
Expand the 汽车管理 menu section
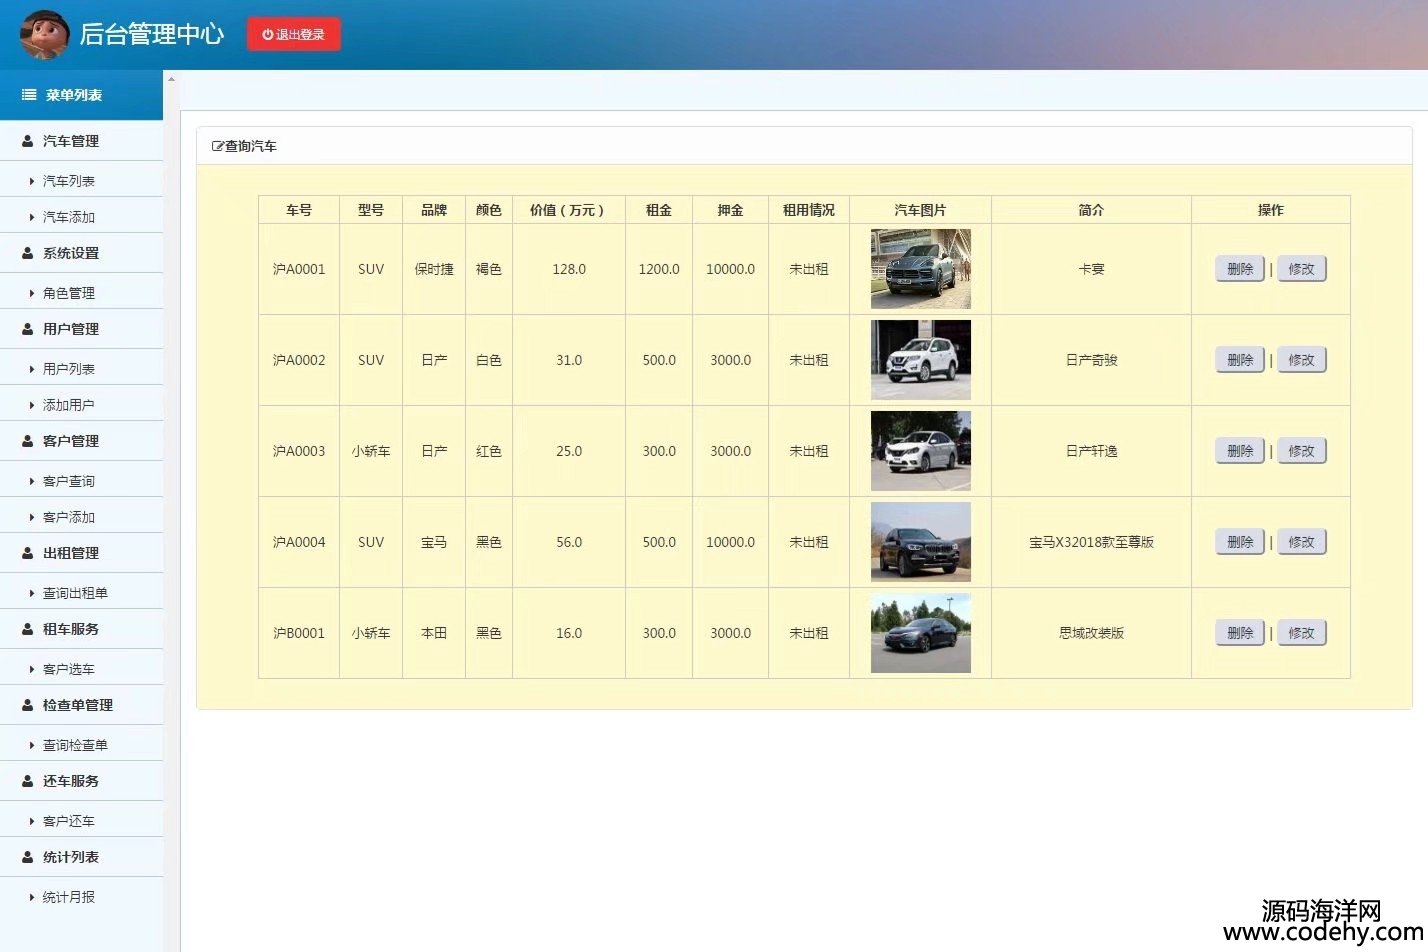tap(81, 141)
